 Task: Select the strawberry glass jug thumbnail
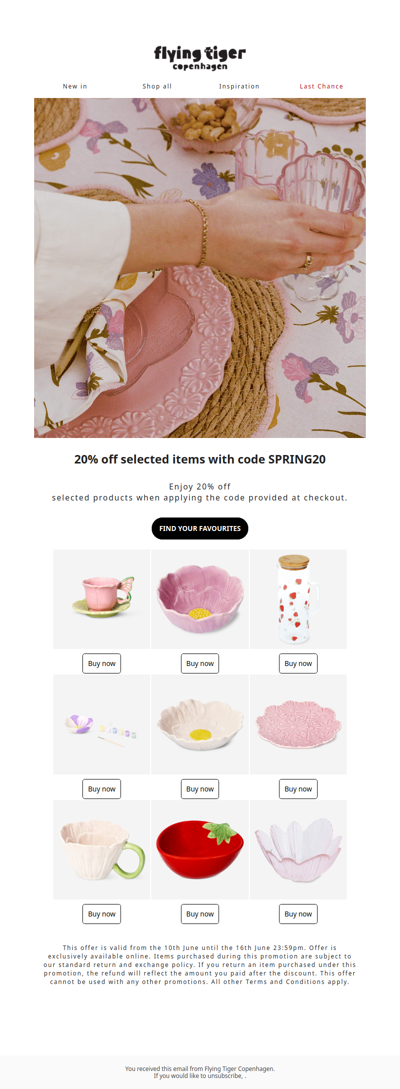(299, 599)
